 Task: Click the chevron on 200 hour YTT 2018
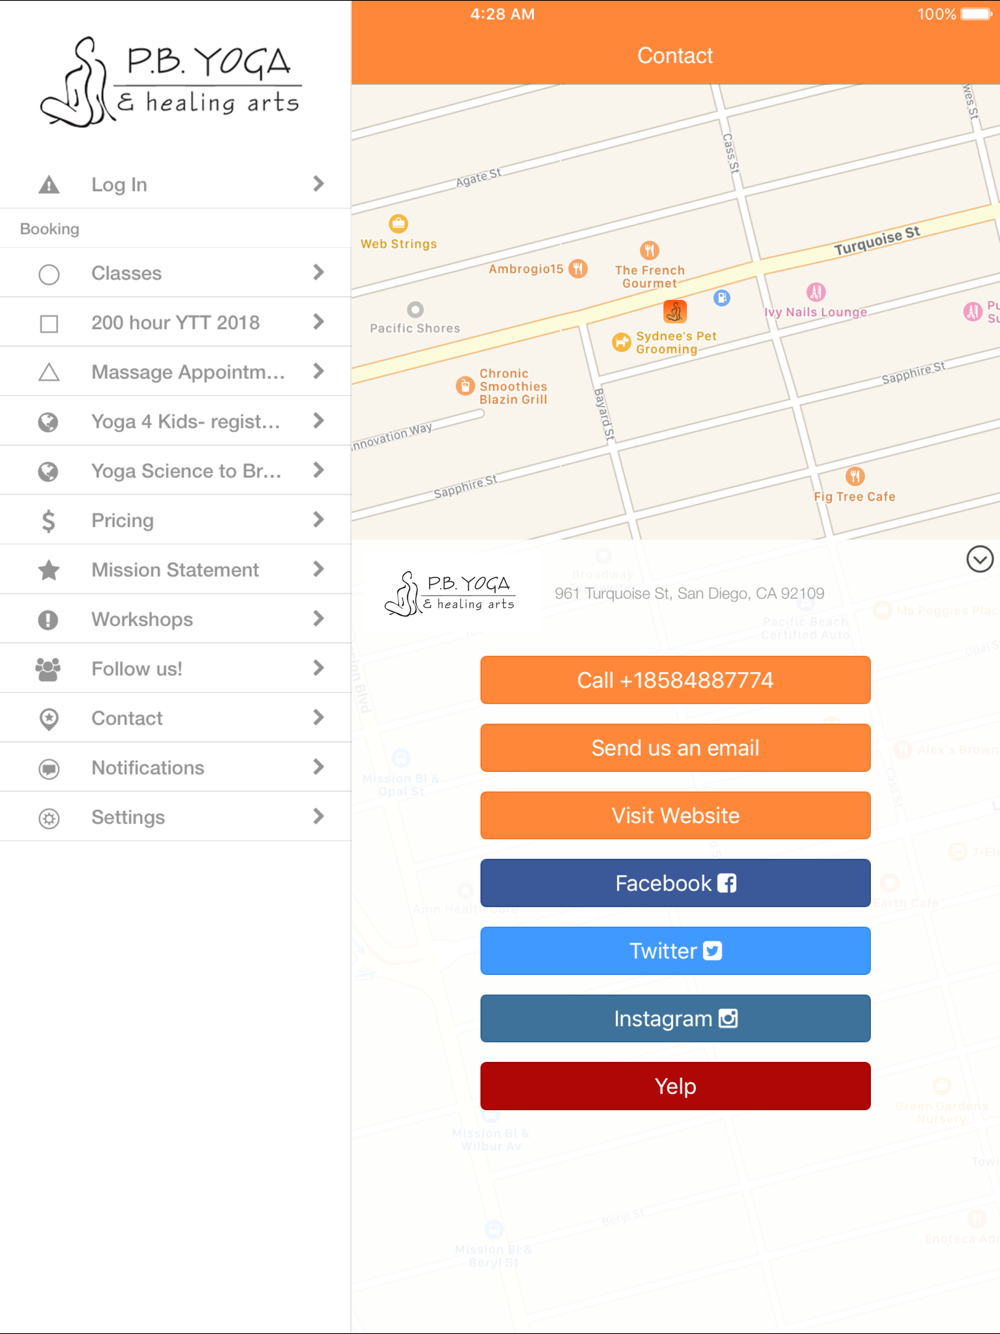point(318,322)
